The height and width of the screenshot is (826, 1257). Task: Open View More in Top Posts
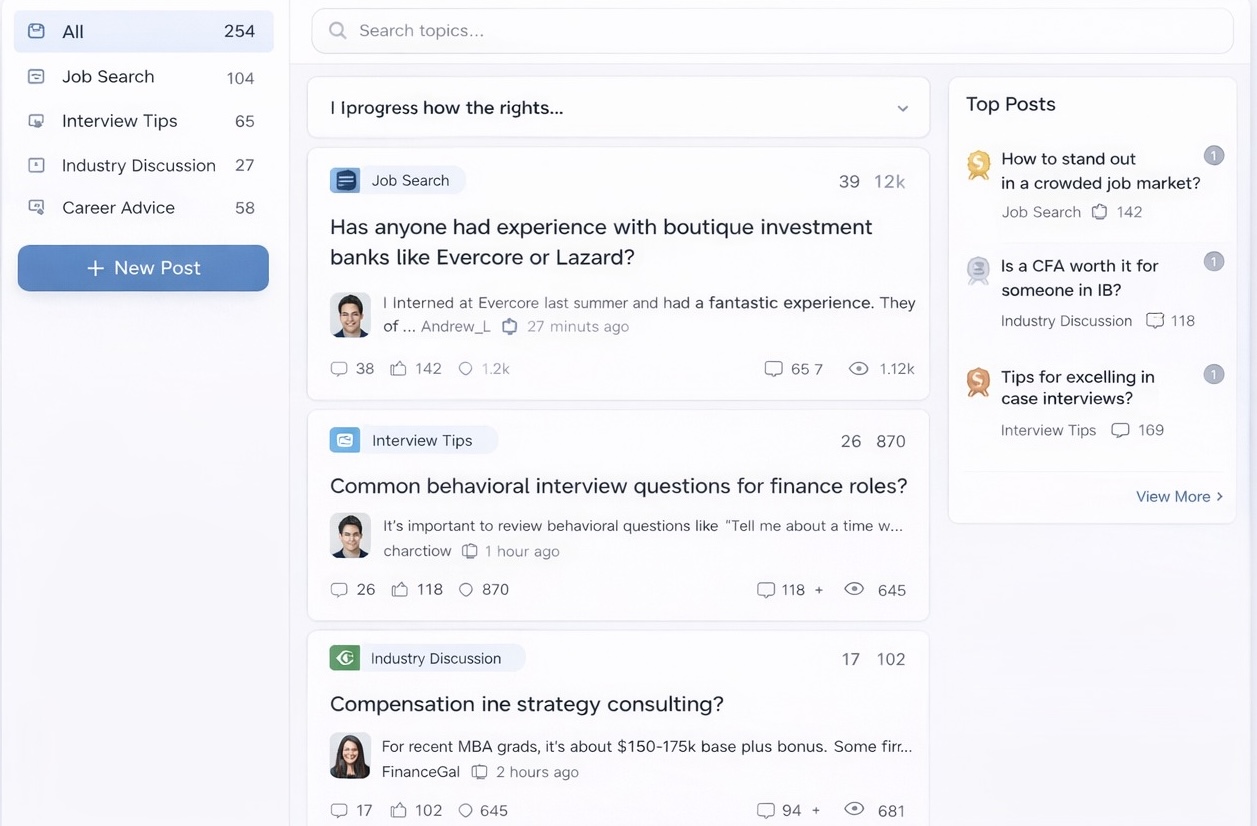[1180, 496]
